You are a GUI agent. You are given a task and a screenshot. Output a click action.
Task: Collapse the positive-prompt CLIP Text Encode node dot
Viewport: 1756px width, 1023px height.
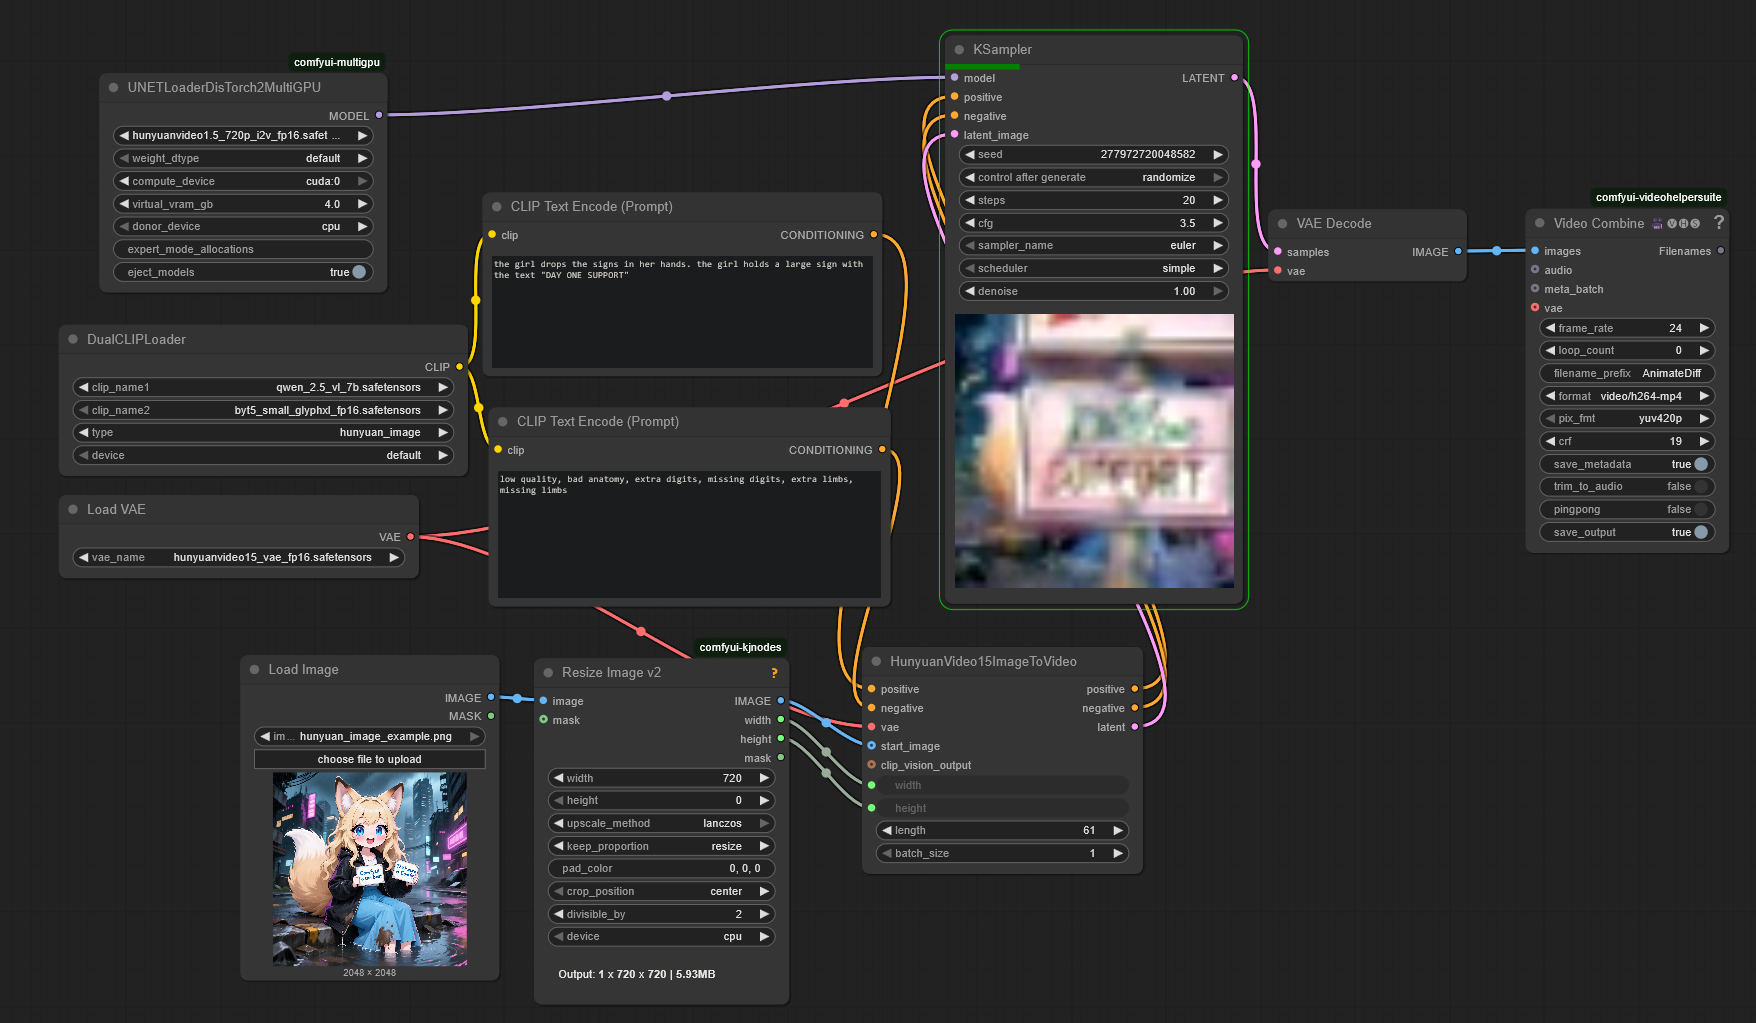pyautogui.click(x=497, y=206)
